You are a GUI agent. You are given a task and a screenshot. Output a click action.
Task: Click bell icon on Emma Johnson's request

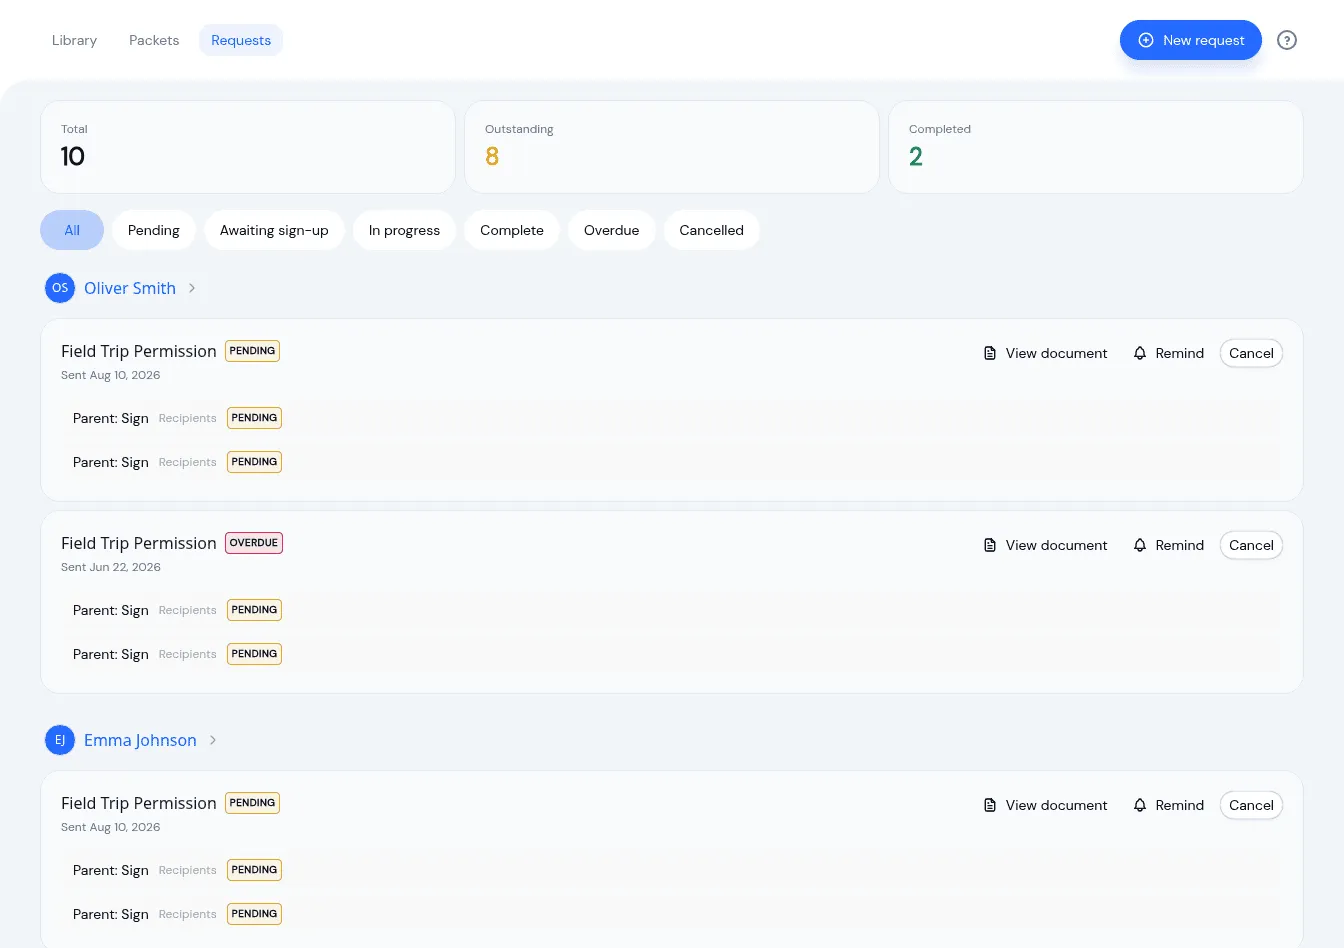[x=1140, y=805]
